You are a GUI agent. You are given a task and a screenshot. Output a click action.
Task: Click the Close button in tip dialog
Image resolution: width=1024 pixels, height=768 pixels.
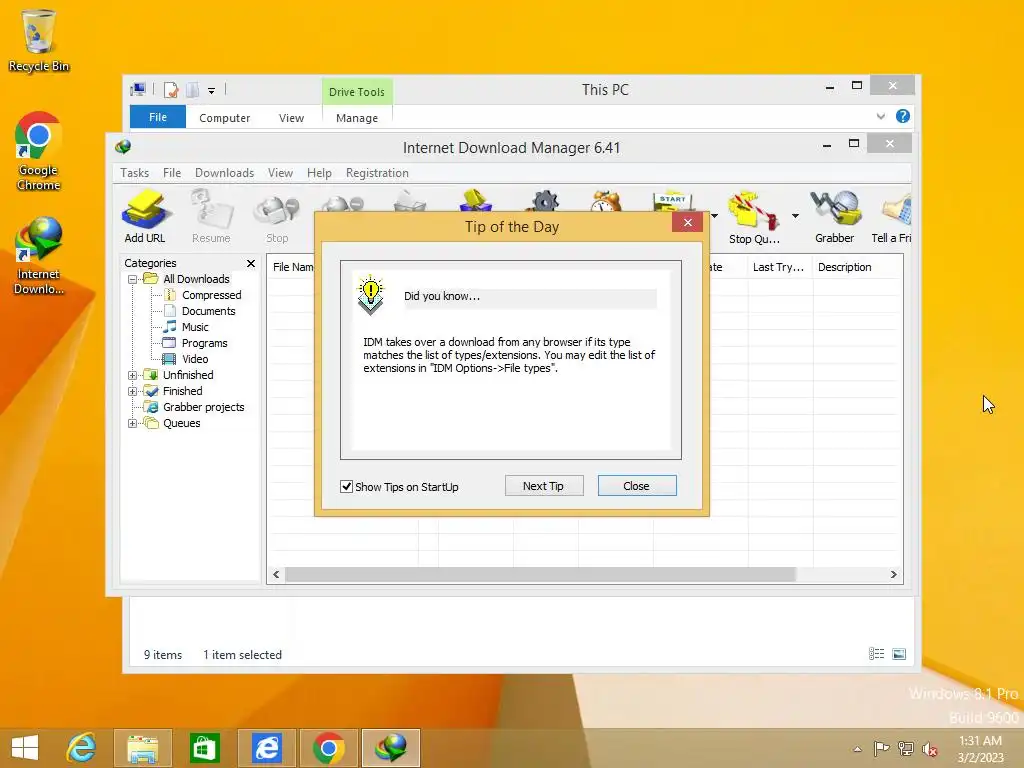pos(637,486)
